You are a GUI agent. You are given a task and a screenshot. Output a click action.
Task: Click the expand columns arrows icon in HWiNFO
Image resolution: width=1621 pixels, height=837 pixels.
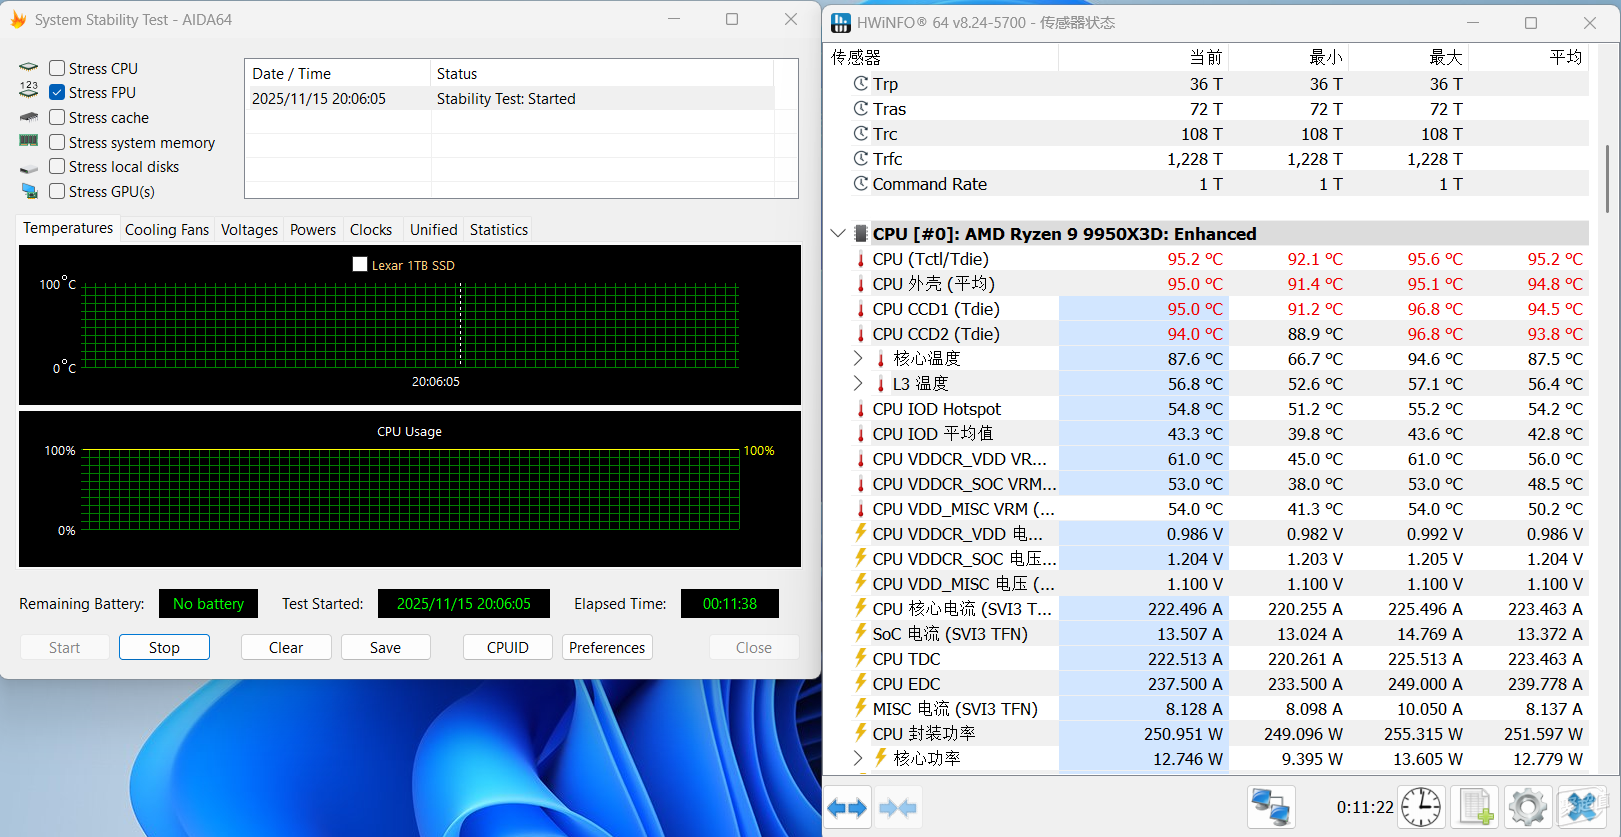coord(848,807)
